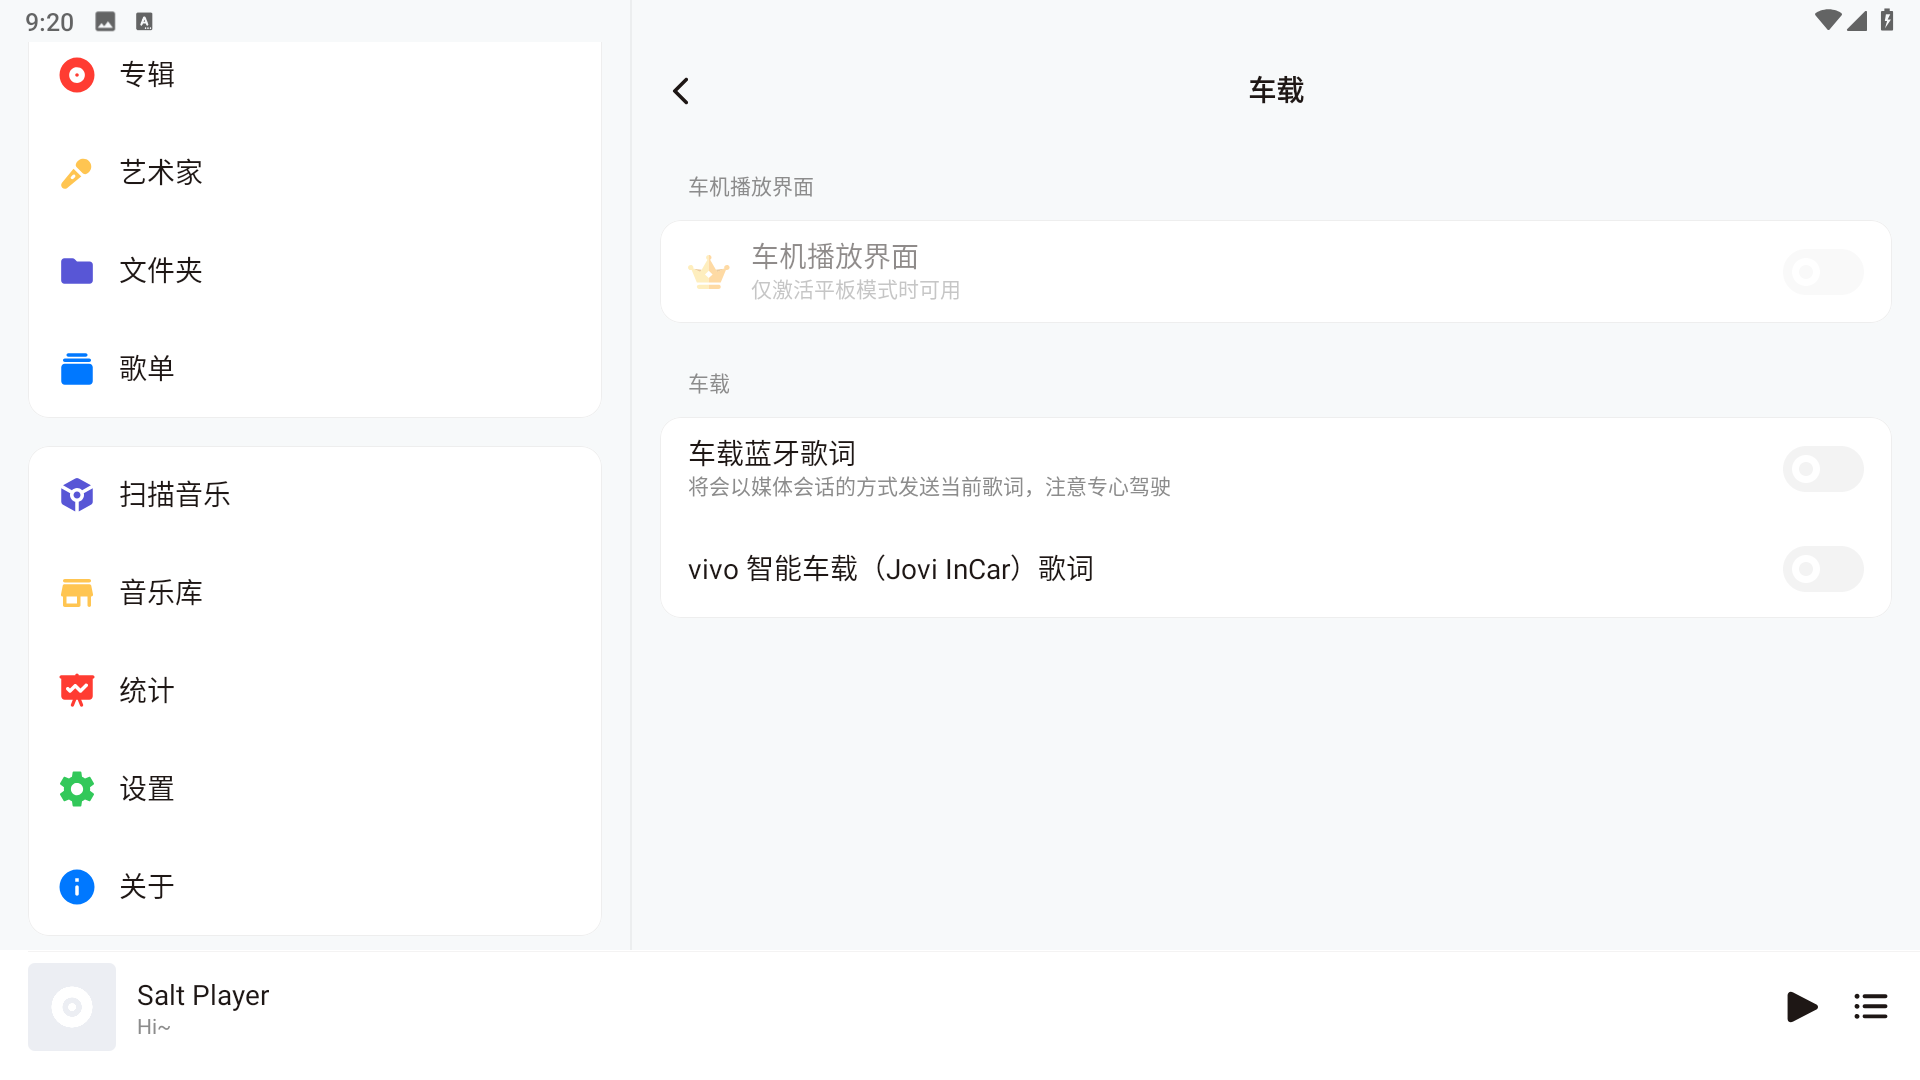The width and height of the screenshot is (1920, 1080).
Task: Open the playback queue list icon
Action: (1870, 1007)
